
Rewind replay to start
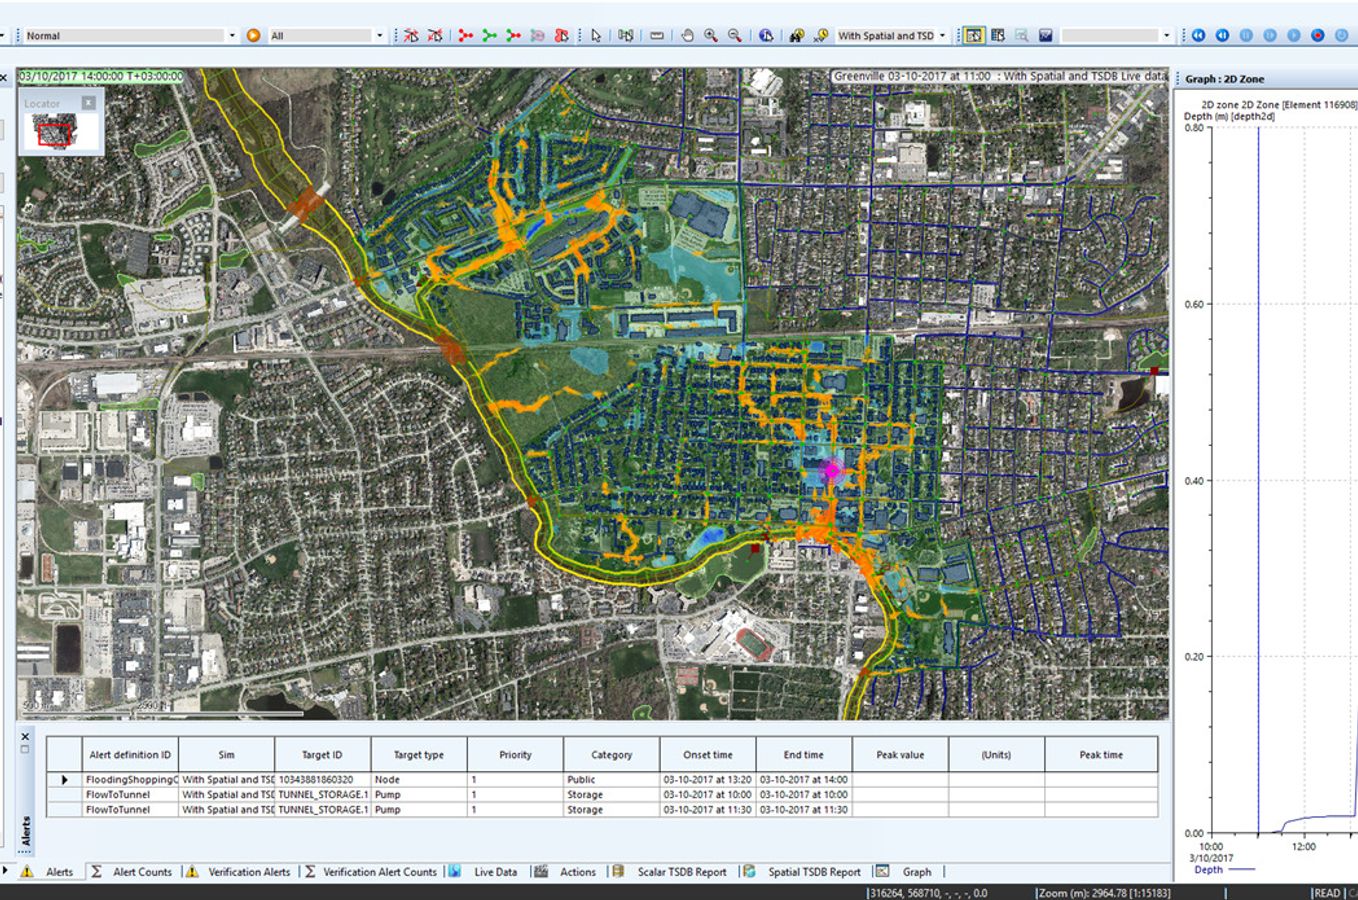click(1198, 35)
